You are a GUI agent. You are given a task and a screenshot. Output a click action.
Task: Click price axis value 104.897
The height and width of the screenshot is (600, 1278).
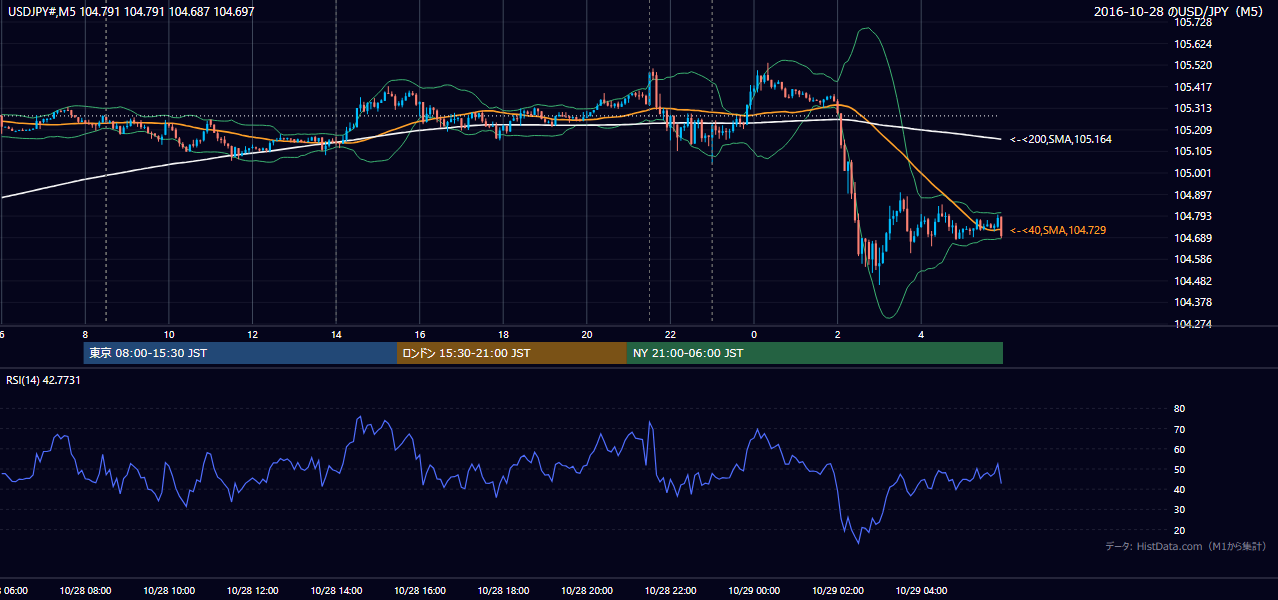click(x=1192, y=195)
